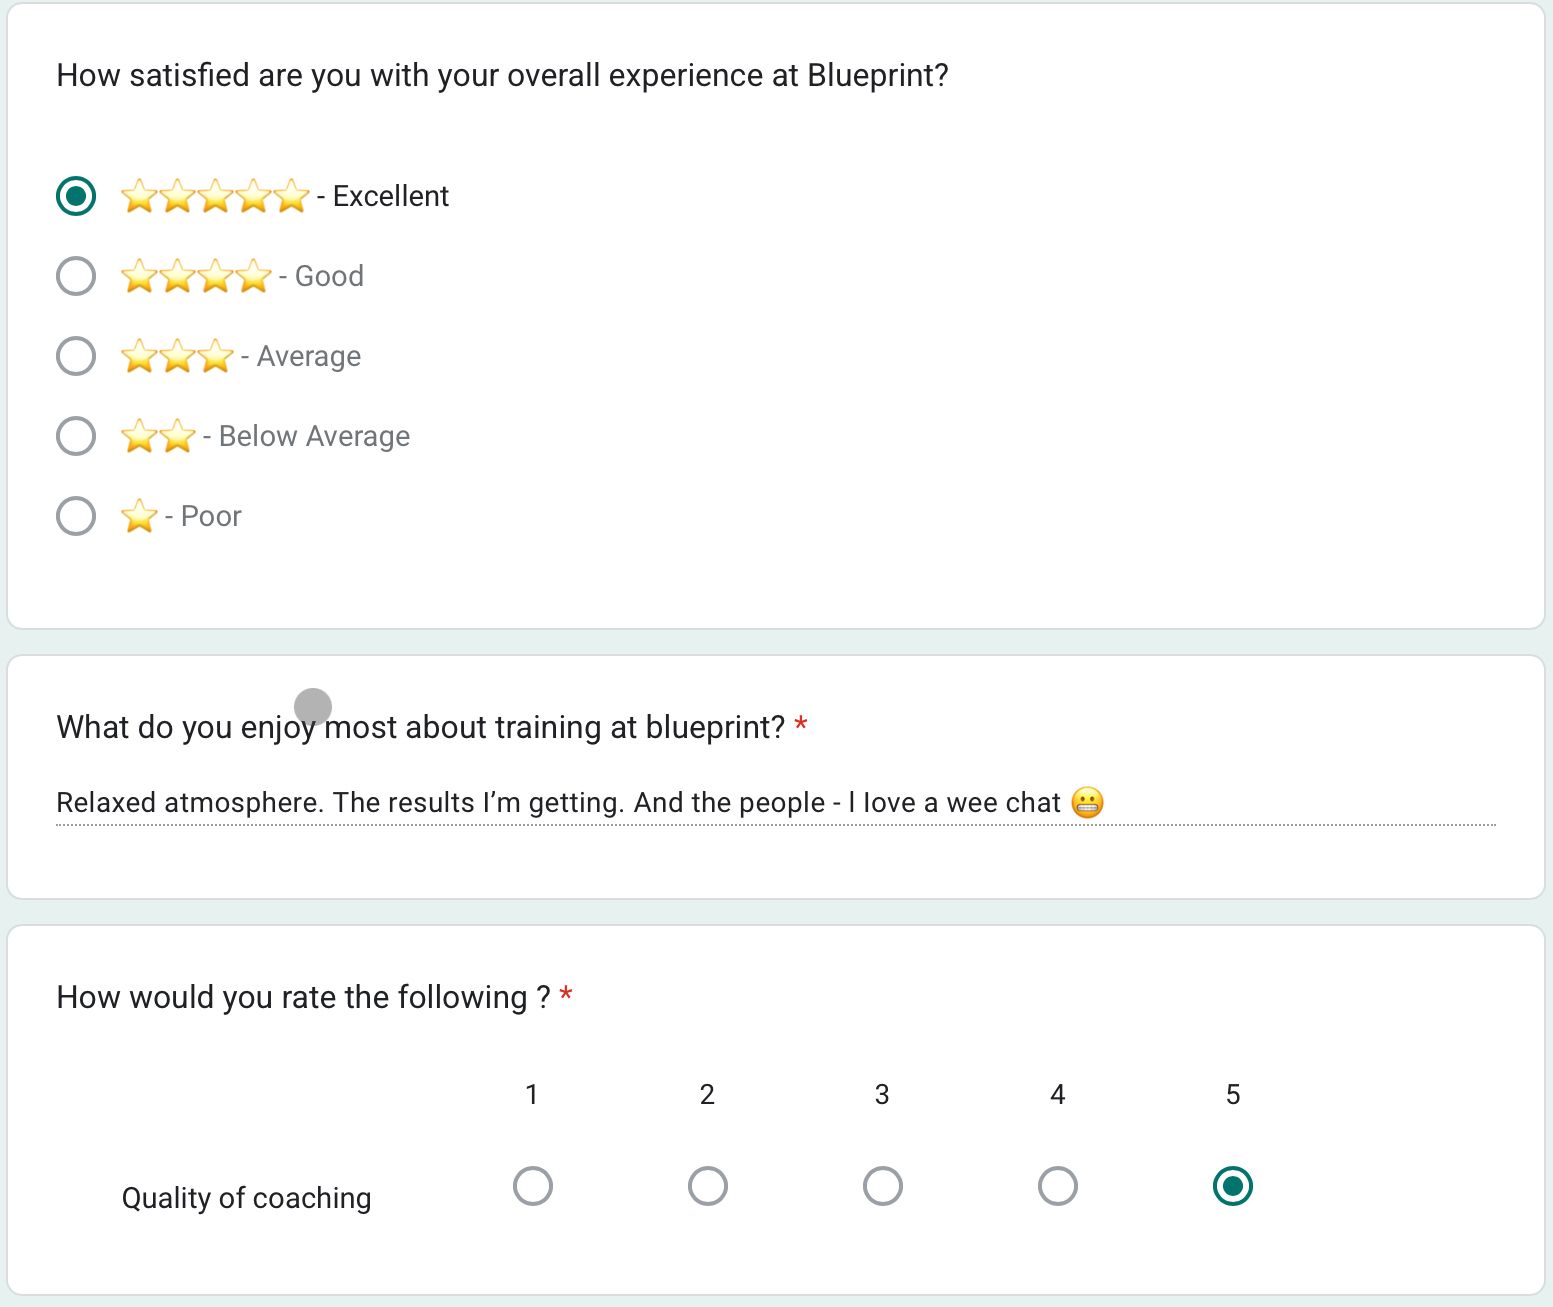Image resolution: width=1553 pixels, height=1307 pixels.
Task: Click the two stars beside Below Average
Action: 158,436
